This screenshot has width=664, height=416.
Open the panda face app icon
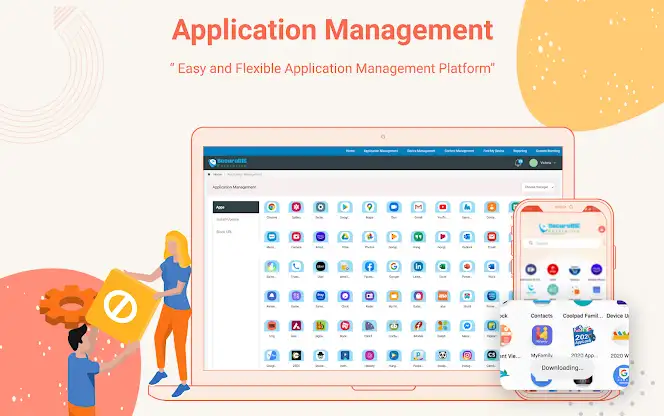click(443, 355)
